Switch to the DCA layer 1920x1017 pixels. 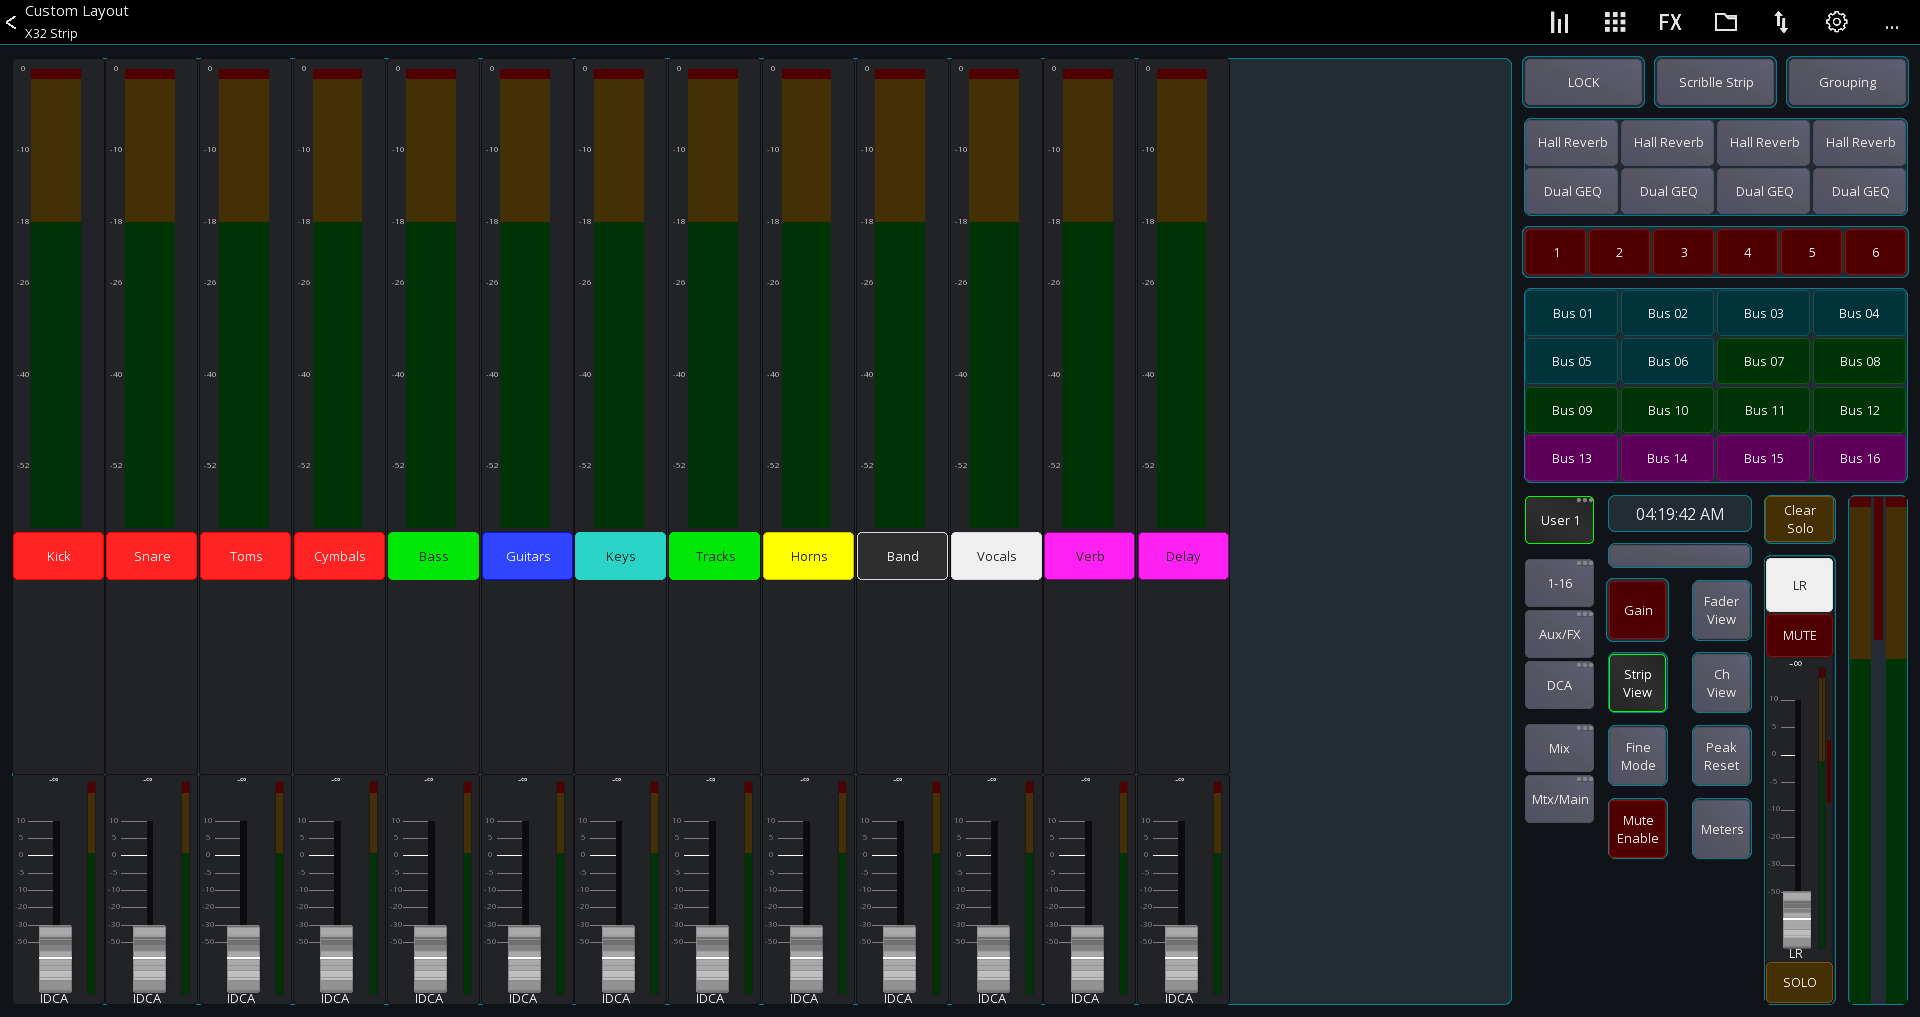[1560, 685]
